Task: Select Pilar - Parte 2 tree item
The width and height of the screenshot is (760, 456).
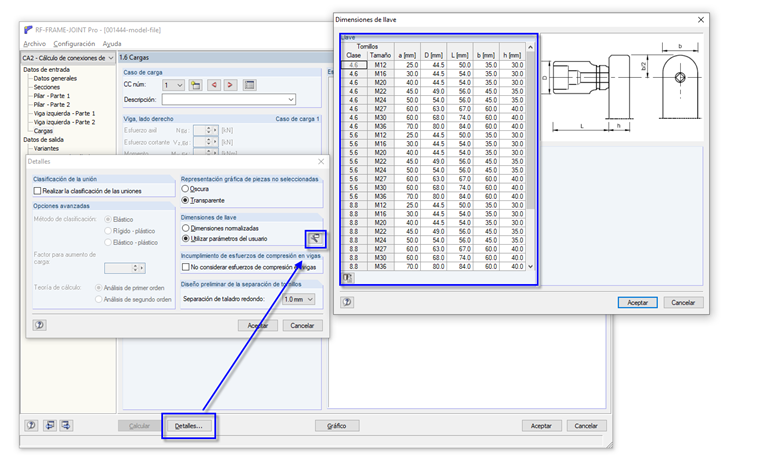Action: pos(52,105)
